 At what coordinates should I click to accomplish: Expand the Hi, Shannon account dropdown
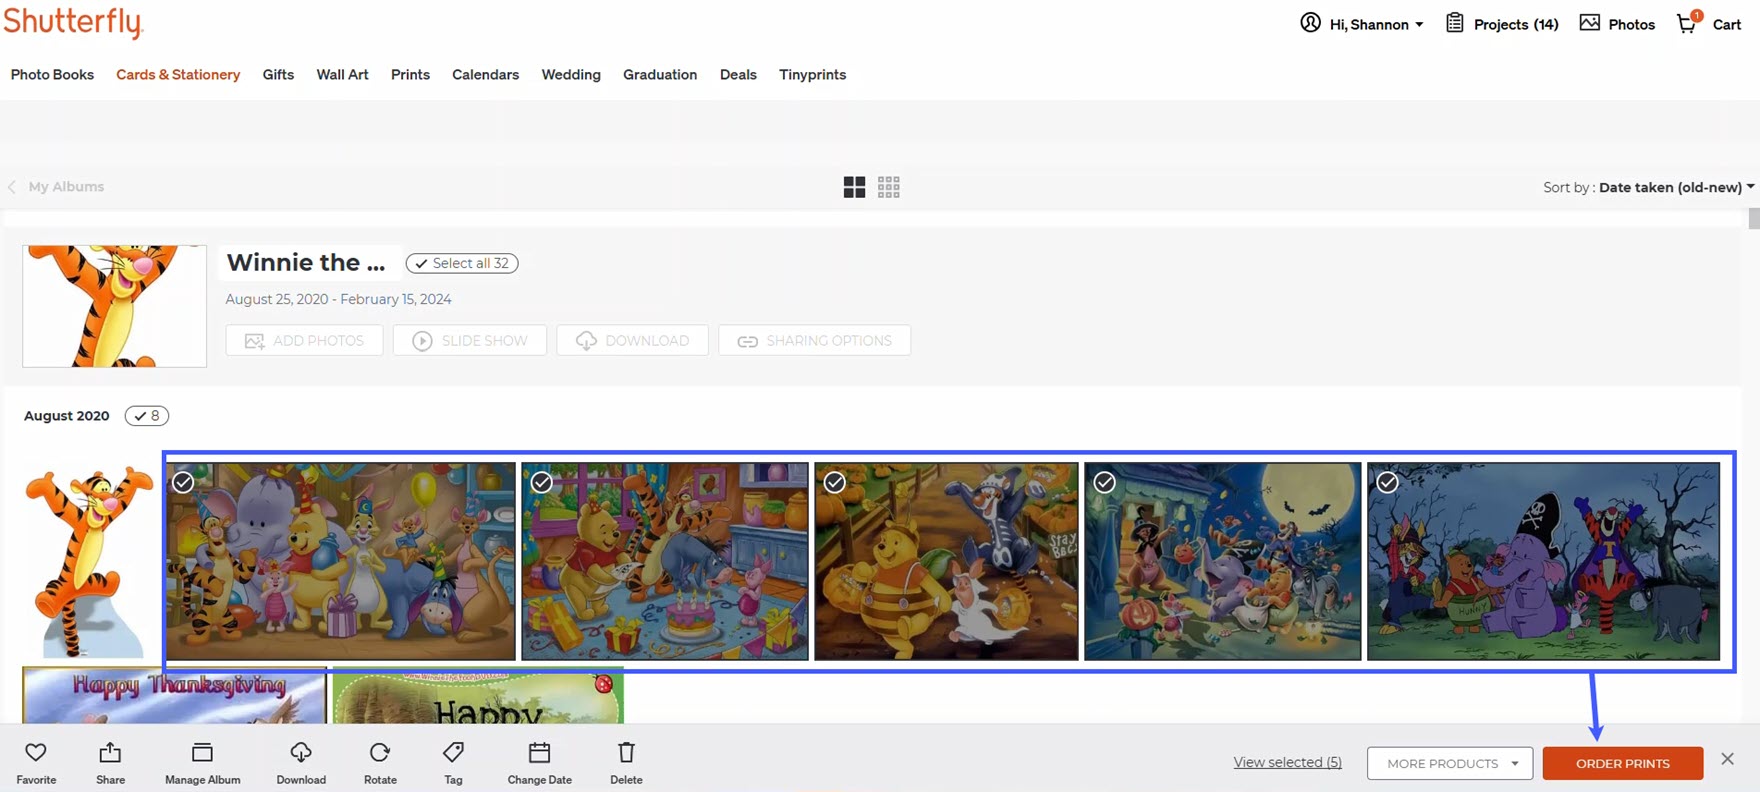(1377, 24)
